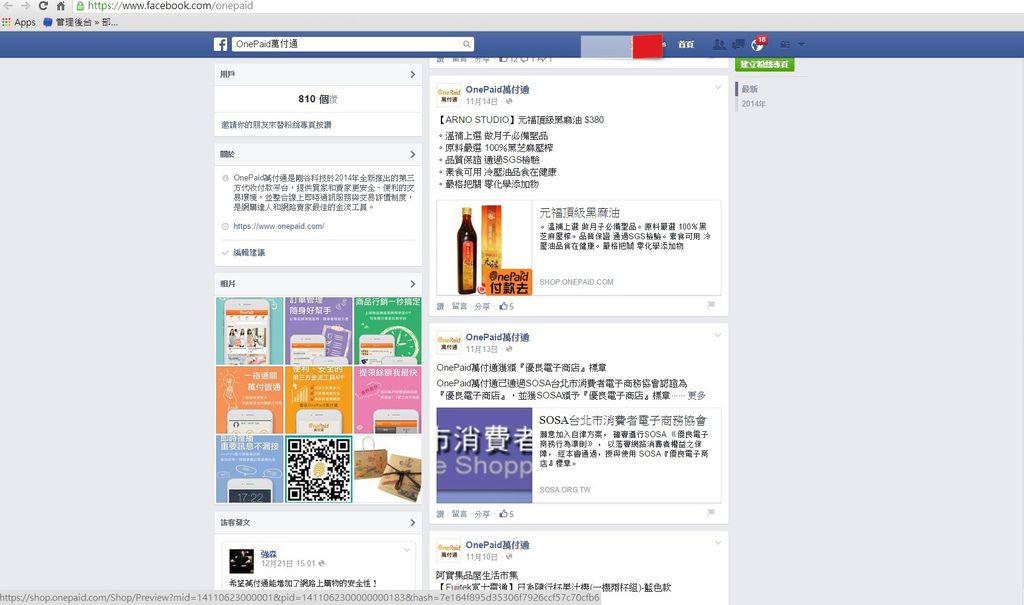Expand the 訪客發文 section chevron

click(x=412, y=523)
